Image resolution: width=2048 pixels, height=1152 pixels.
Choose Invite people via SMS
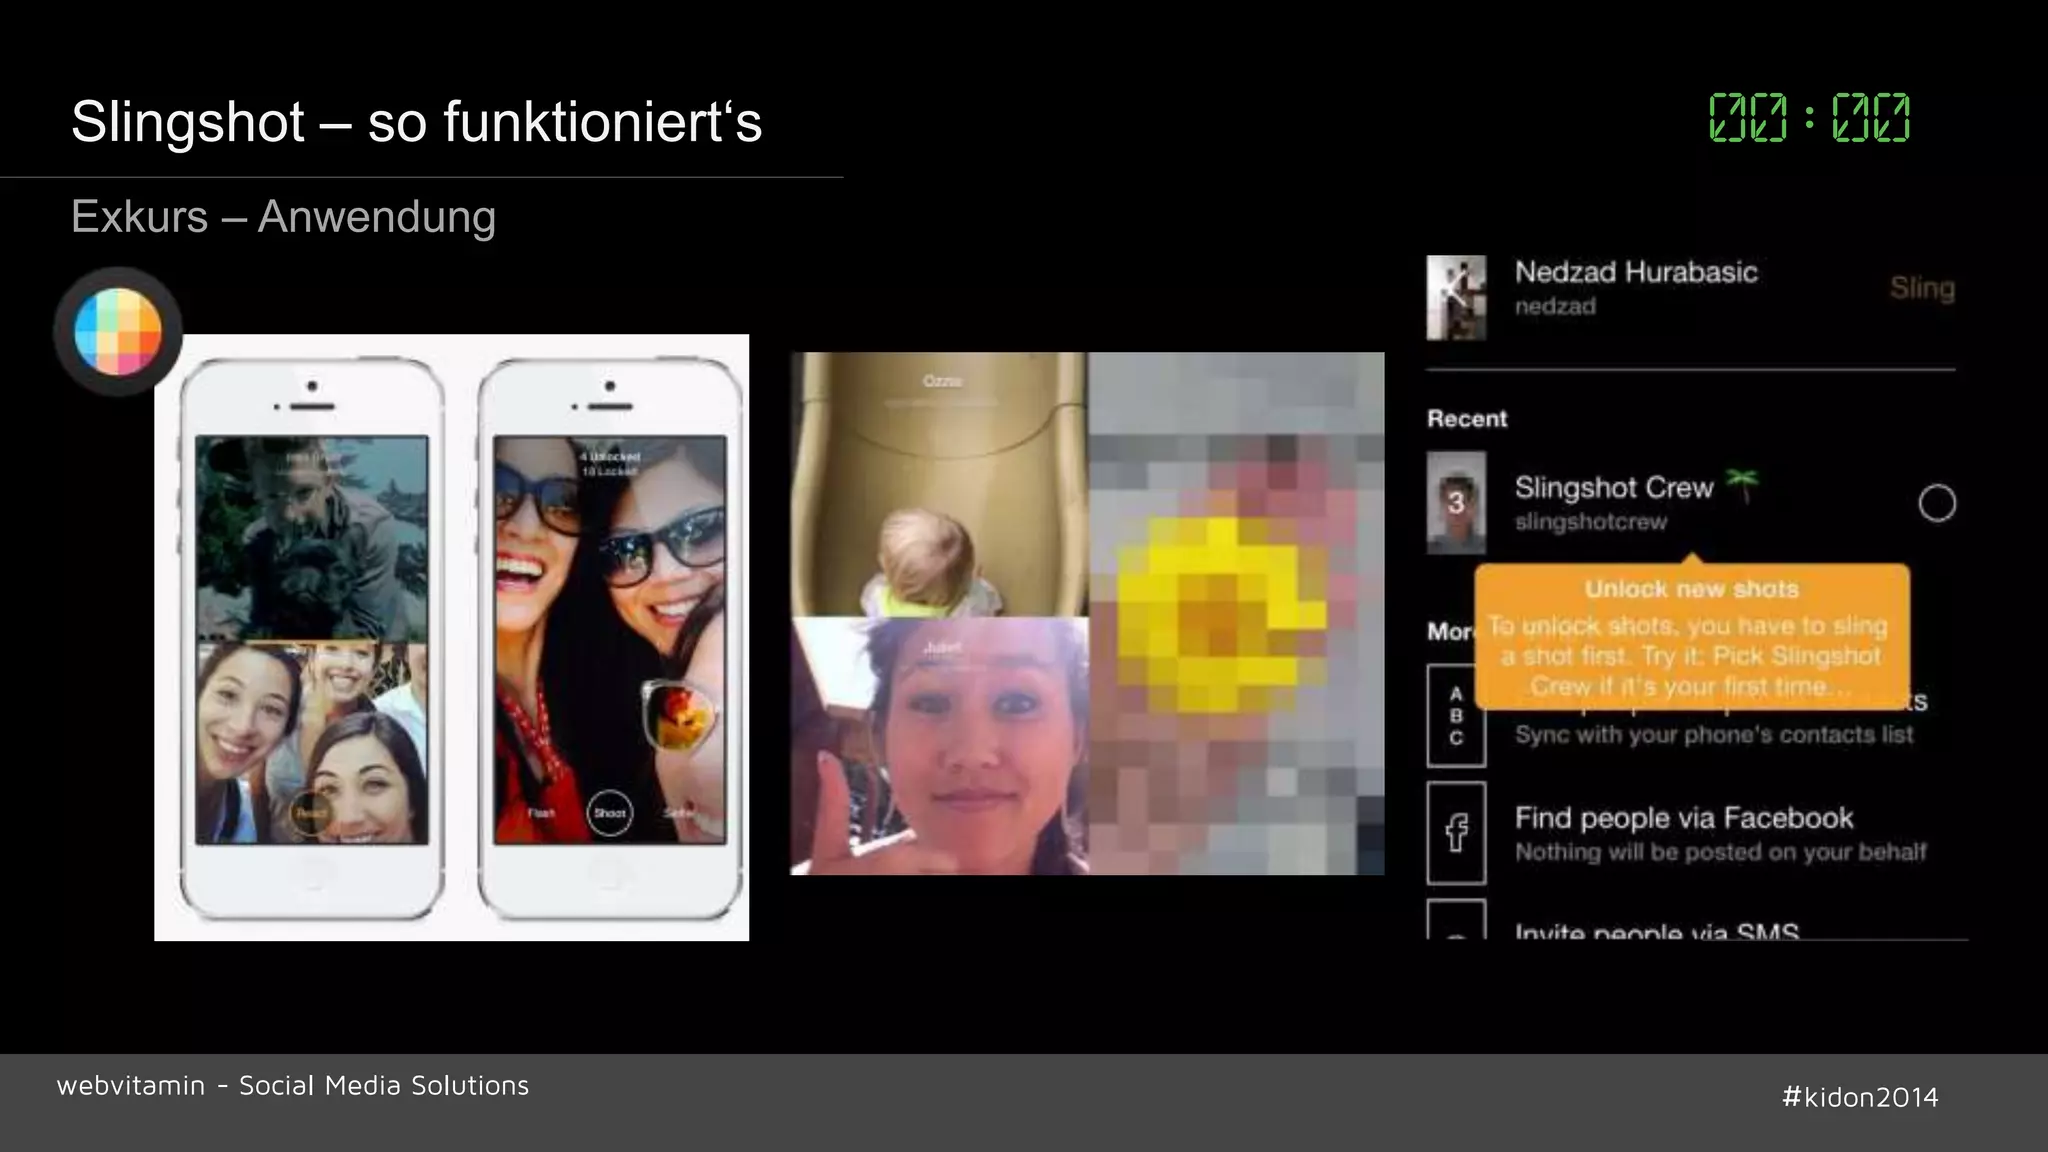pyautogui.click(x=1656, y=931)
